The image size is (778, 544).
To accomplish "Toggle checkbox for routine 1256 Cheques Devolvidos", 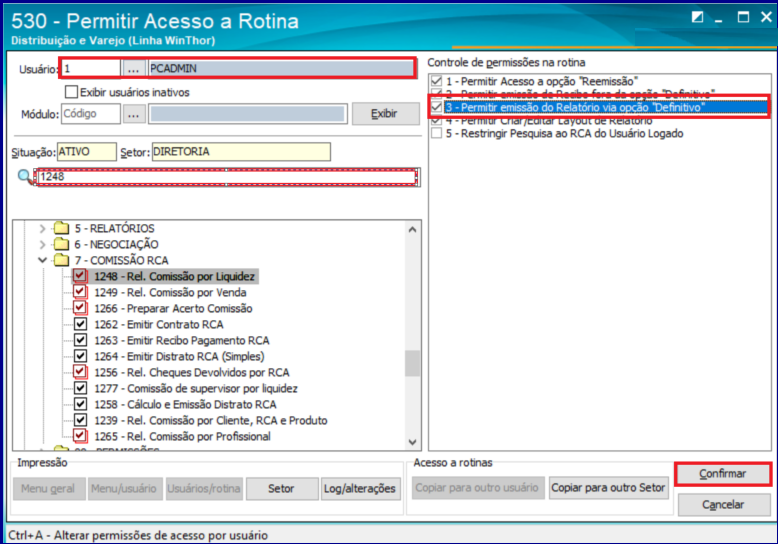I will (x=80, y=372).
